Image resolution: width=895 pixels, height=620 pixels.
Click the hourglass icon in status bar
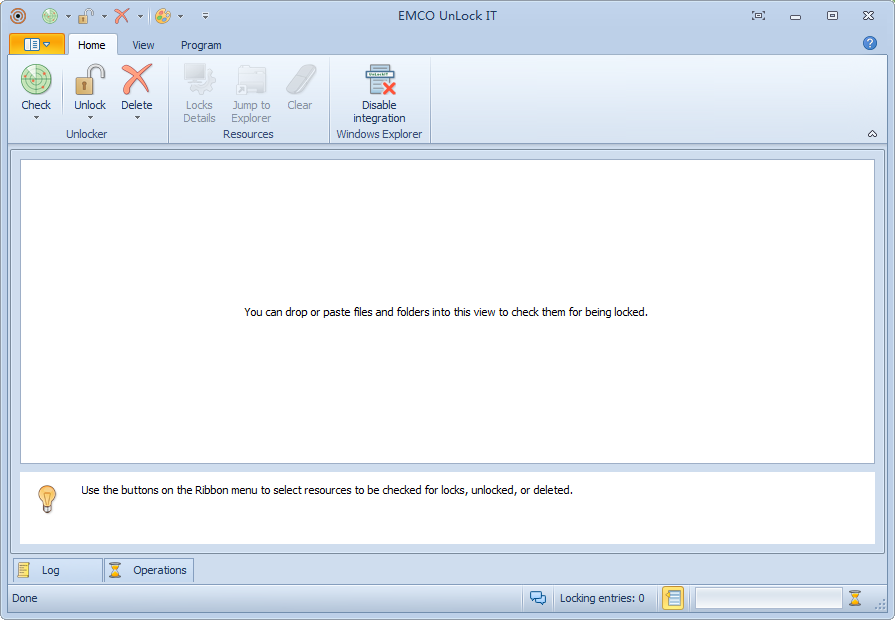point(855,598)
